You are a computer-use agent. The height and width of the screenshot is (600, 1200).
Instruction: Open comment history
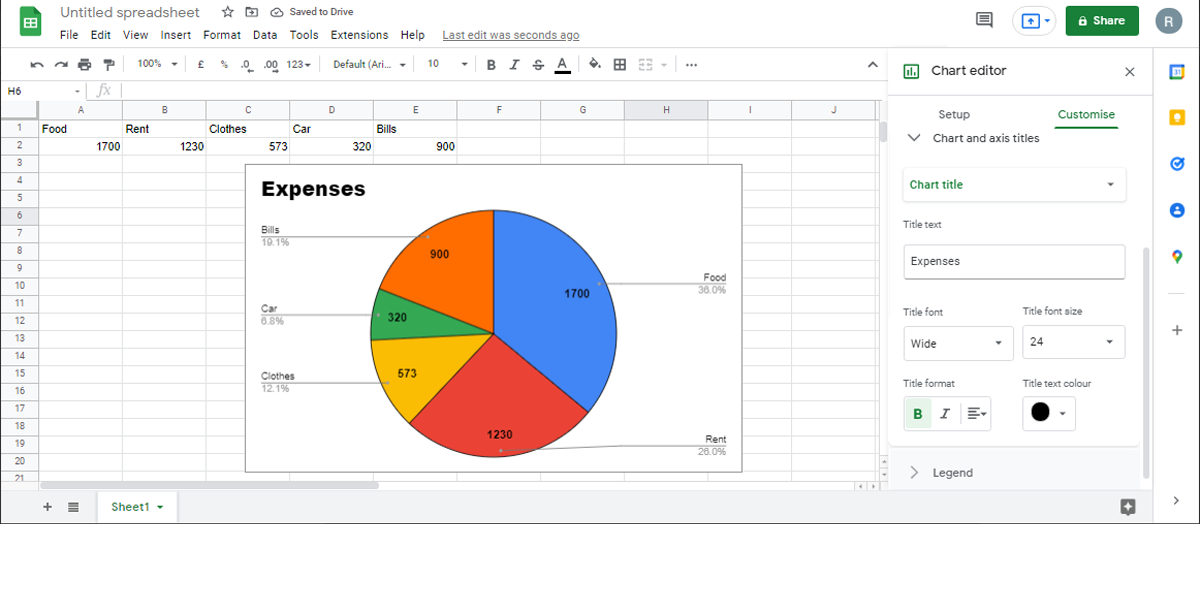click(x=984, y=20)
